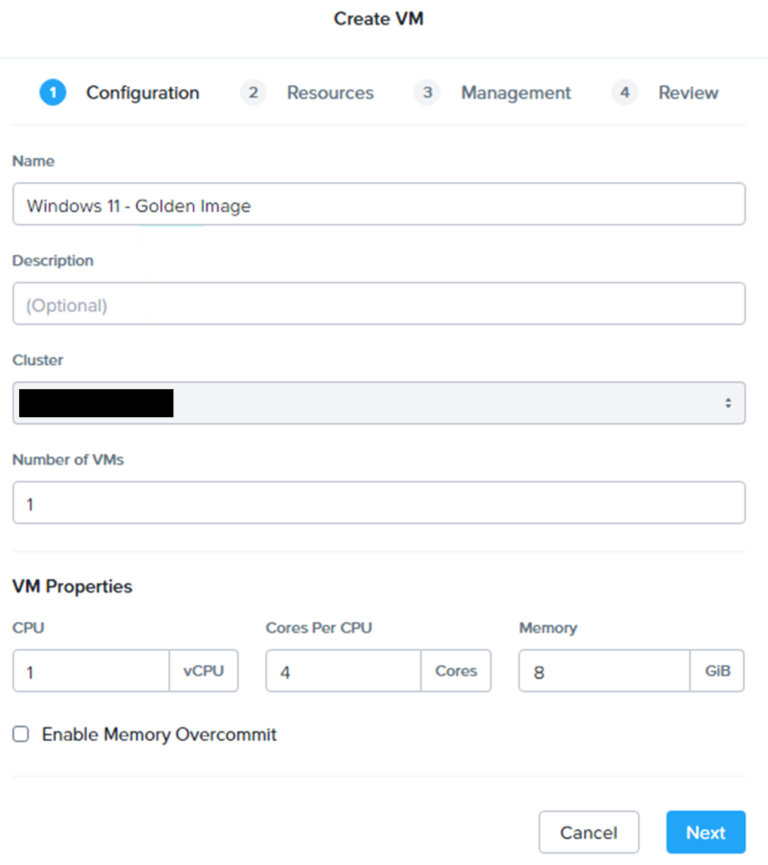Click the step 1 Configuration circle
The height and width of the screenshot is (865, 768).
pyautogui.click(x=52, y=92)
